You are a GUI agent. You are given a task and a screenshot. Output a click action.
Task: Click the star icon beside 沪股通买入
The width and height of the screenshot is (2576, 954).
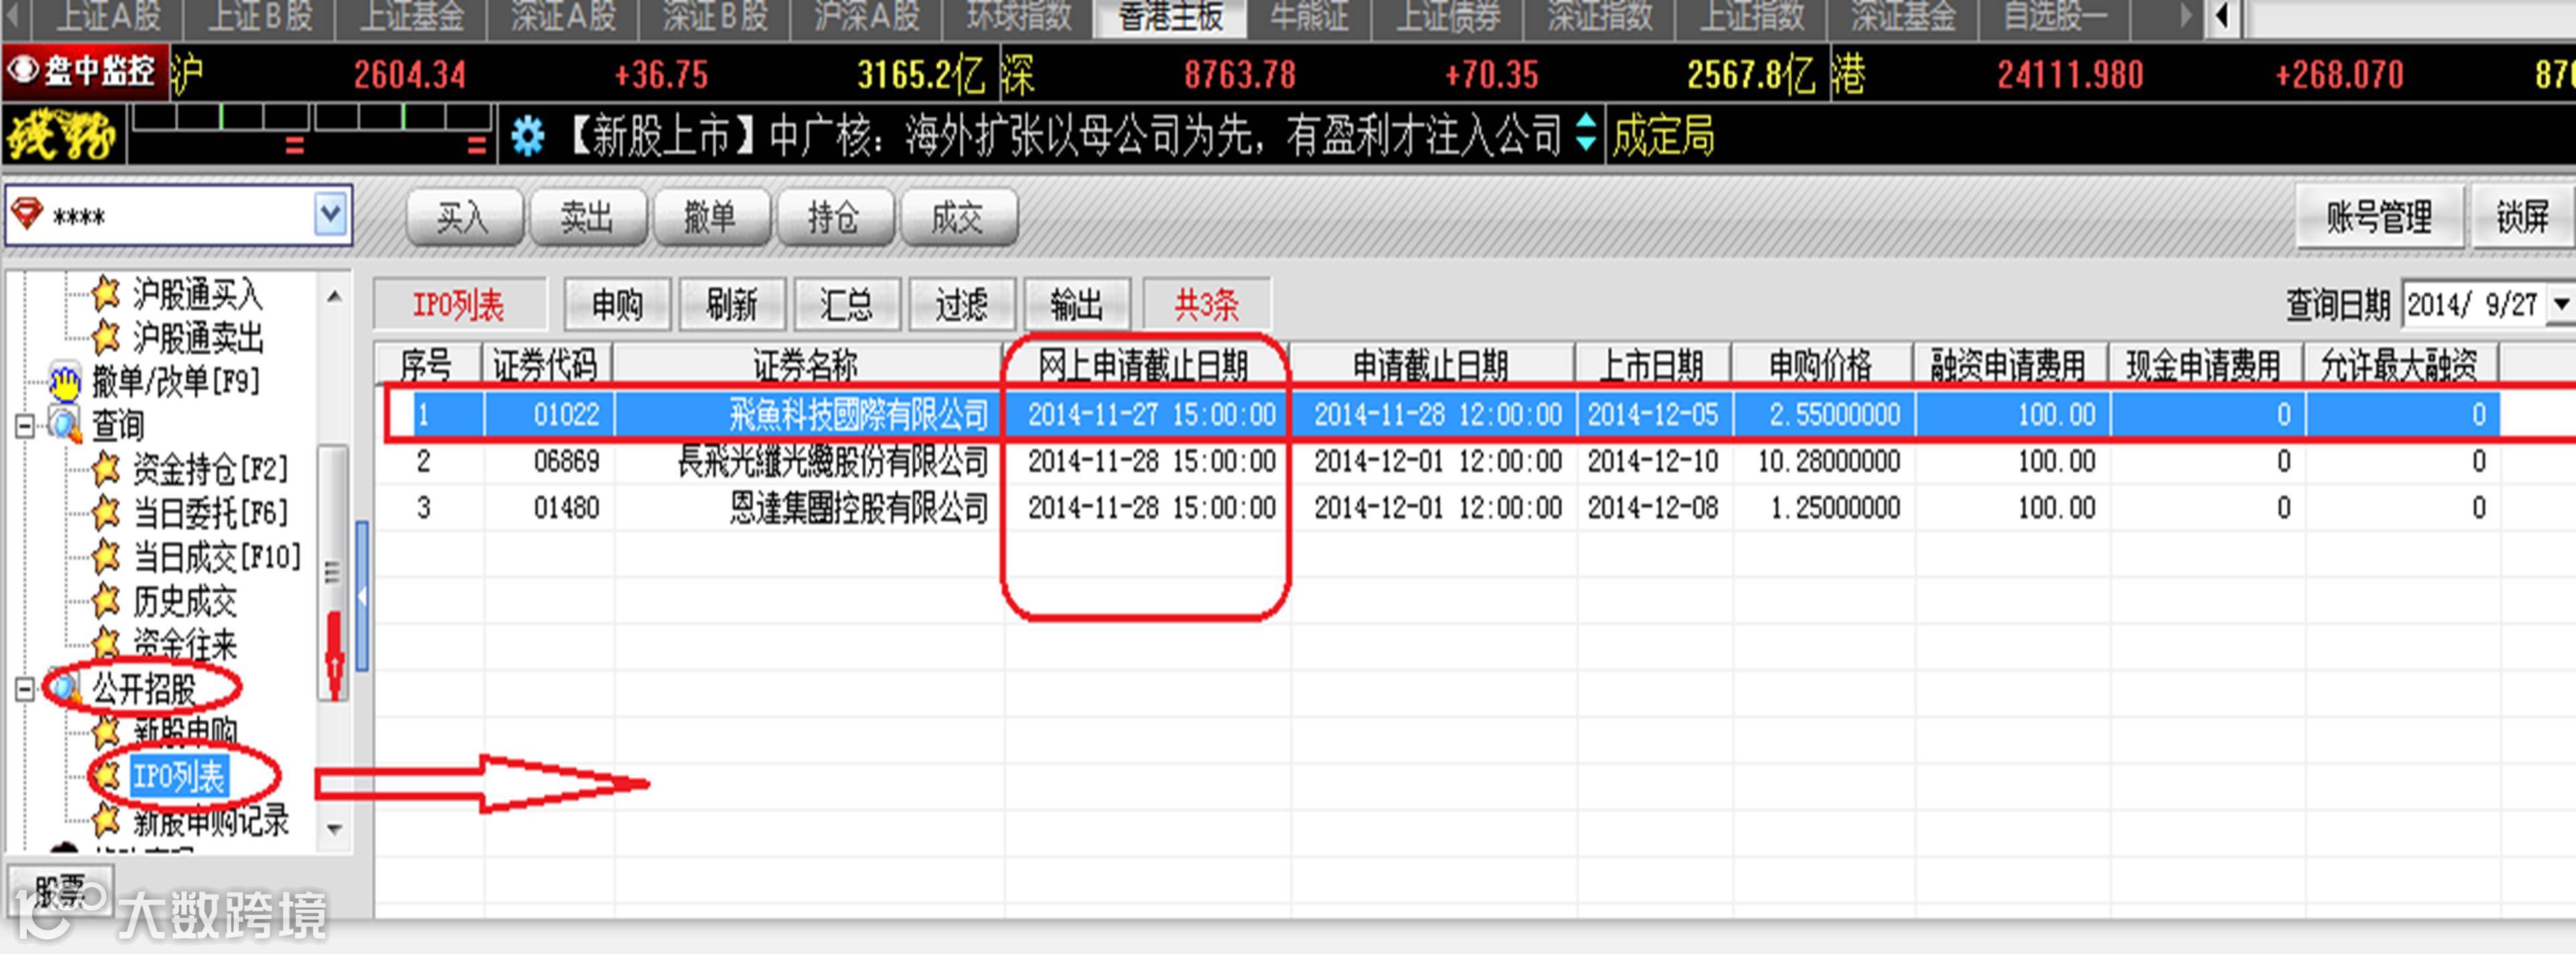[x=105, y=293]
